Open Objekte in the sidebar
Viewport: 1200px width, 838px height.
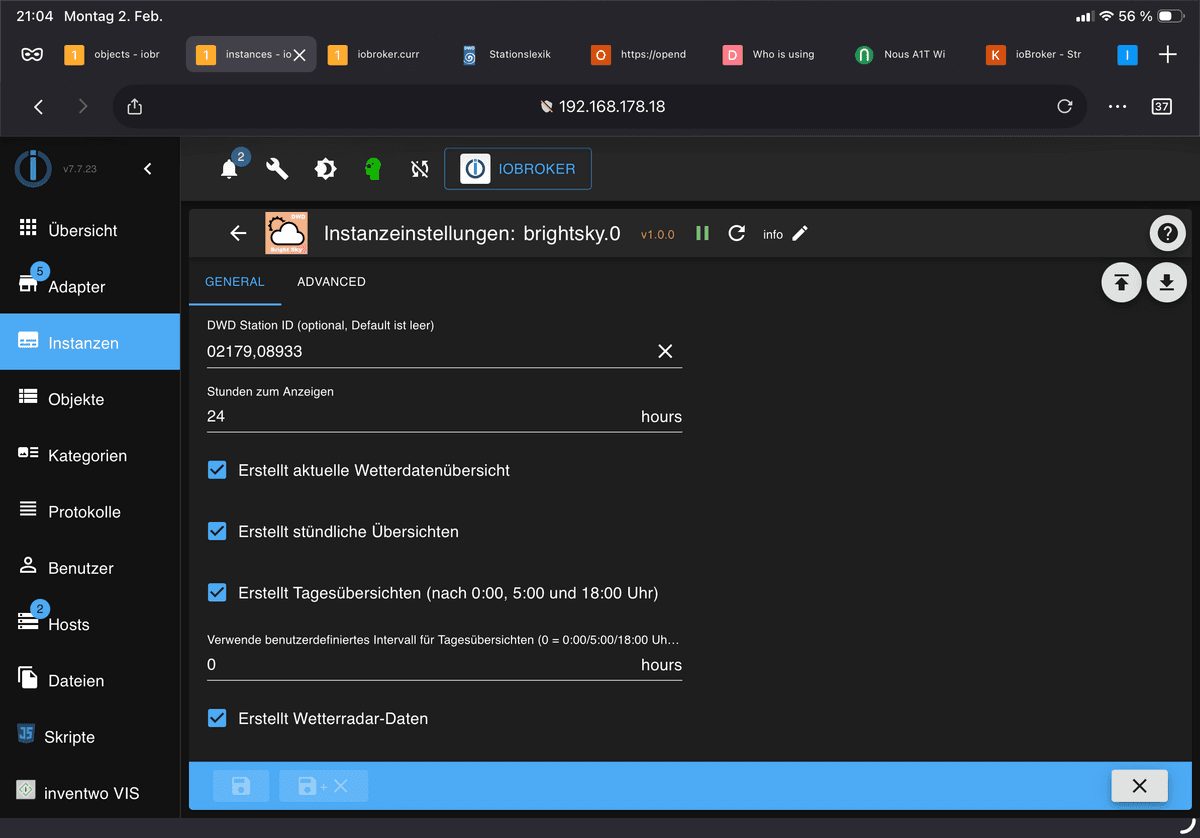point(90,399)
